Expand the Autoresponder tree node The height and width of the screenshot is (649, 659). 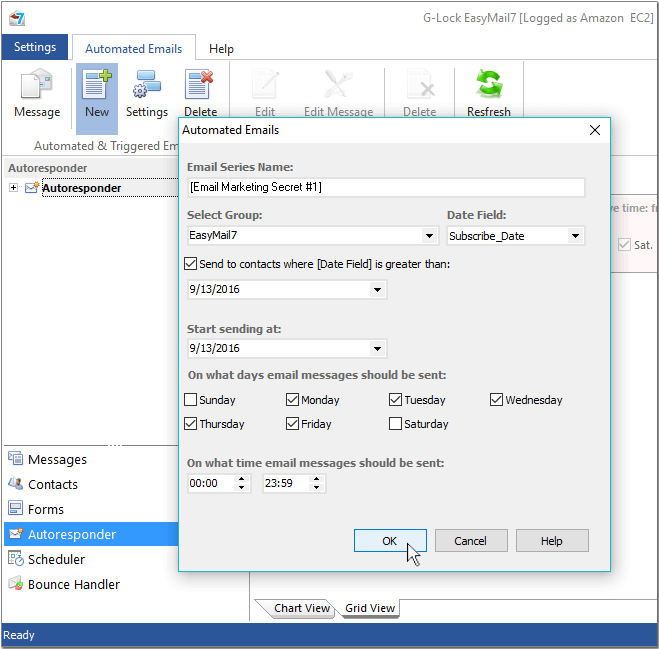click(13, 187)
